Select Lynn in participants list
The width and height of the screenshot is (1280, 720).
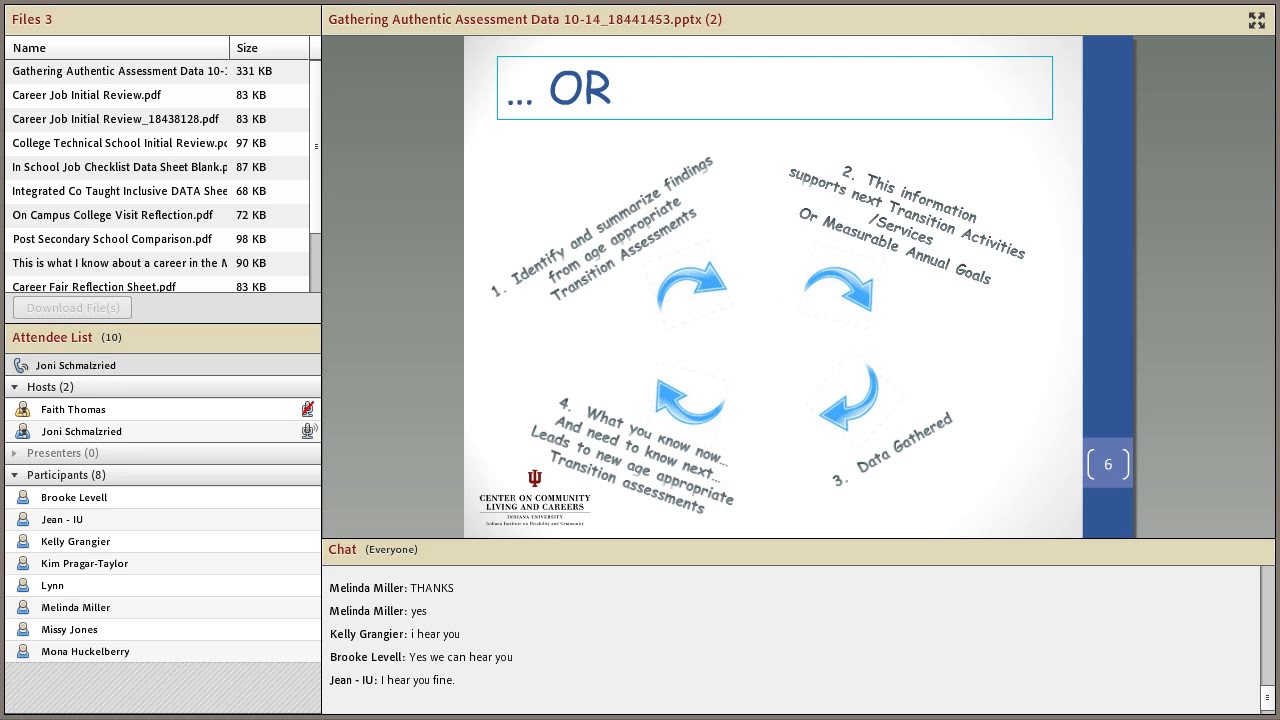162,585
